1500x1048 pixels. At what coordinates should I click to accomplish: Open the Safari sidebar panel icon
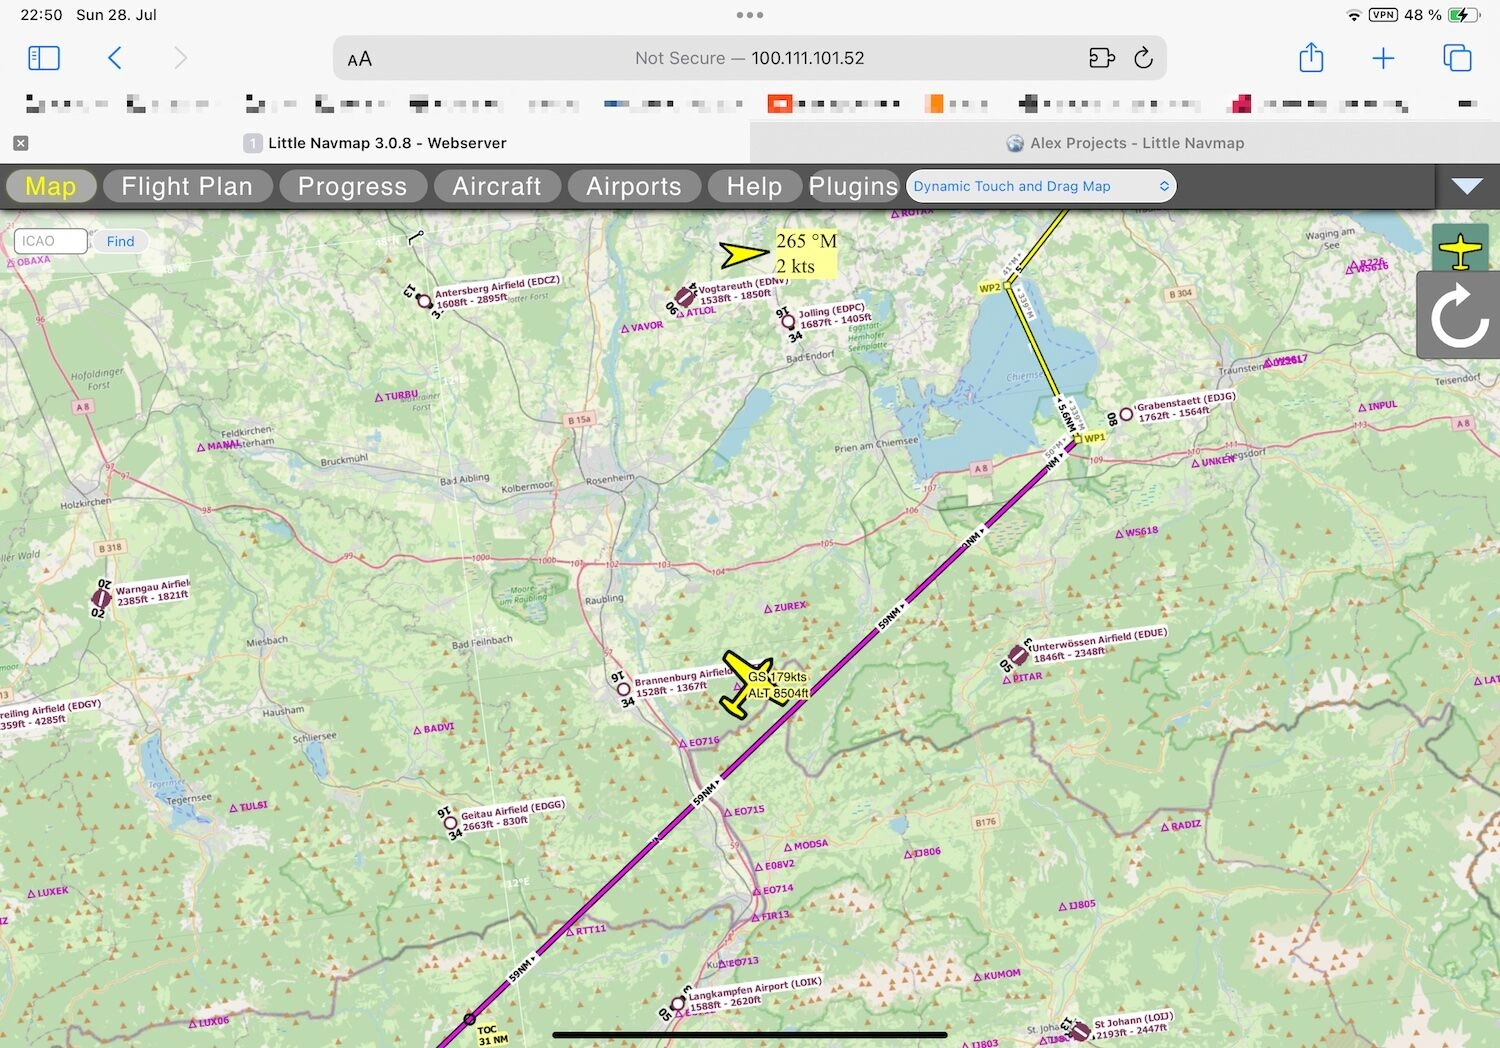44,58
